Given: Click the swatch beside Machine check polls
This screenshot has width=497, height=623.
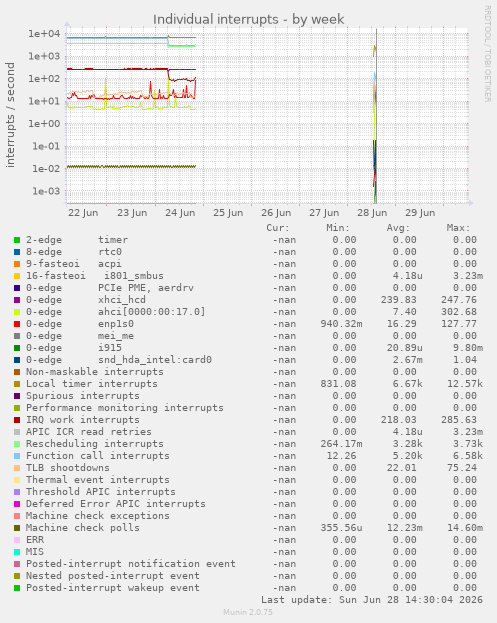Looking at the screenshot, I should (x=17, y=528).
